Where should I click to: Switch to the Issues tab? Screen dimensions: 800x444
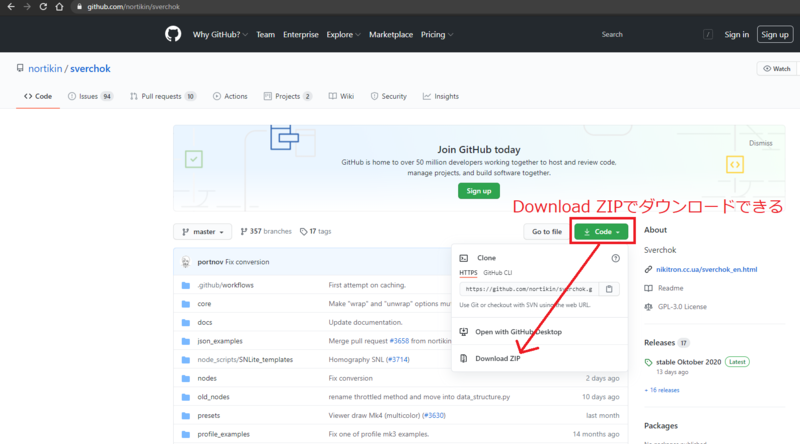[90, 96]
